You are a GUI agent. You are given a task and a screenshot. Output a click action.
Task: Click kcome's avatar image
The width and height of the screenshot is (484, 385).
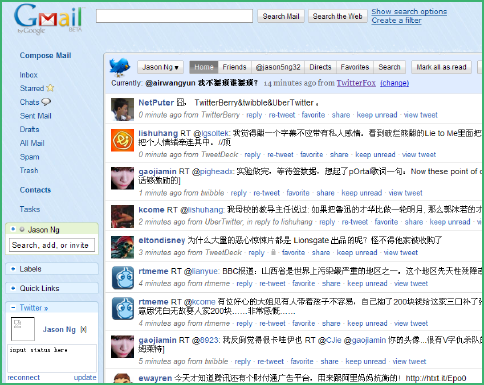click(x=122, y=217)
